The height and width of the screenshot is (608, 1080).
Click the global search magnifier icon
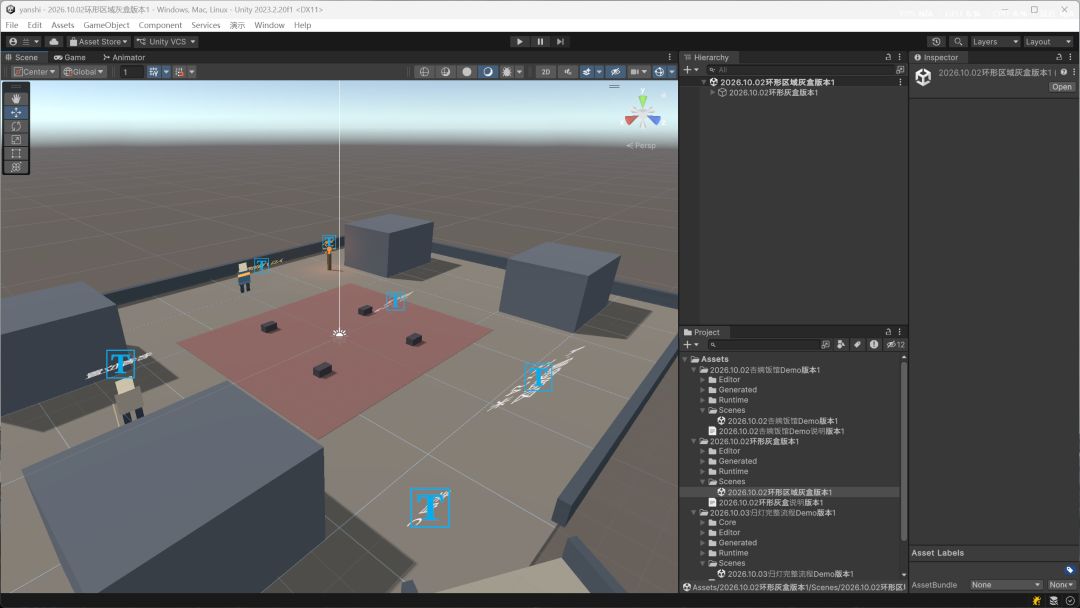pyautogui.click(x=957, y=41)
